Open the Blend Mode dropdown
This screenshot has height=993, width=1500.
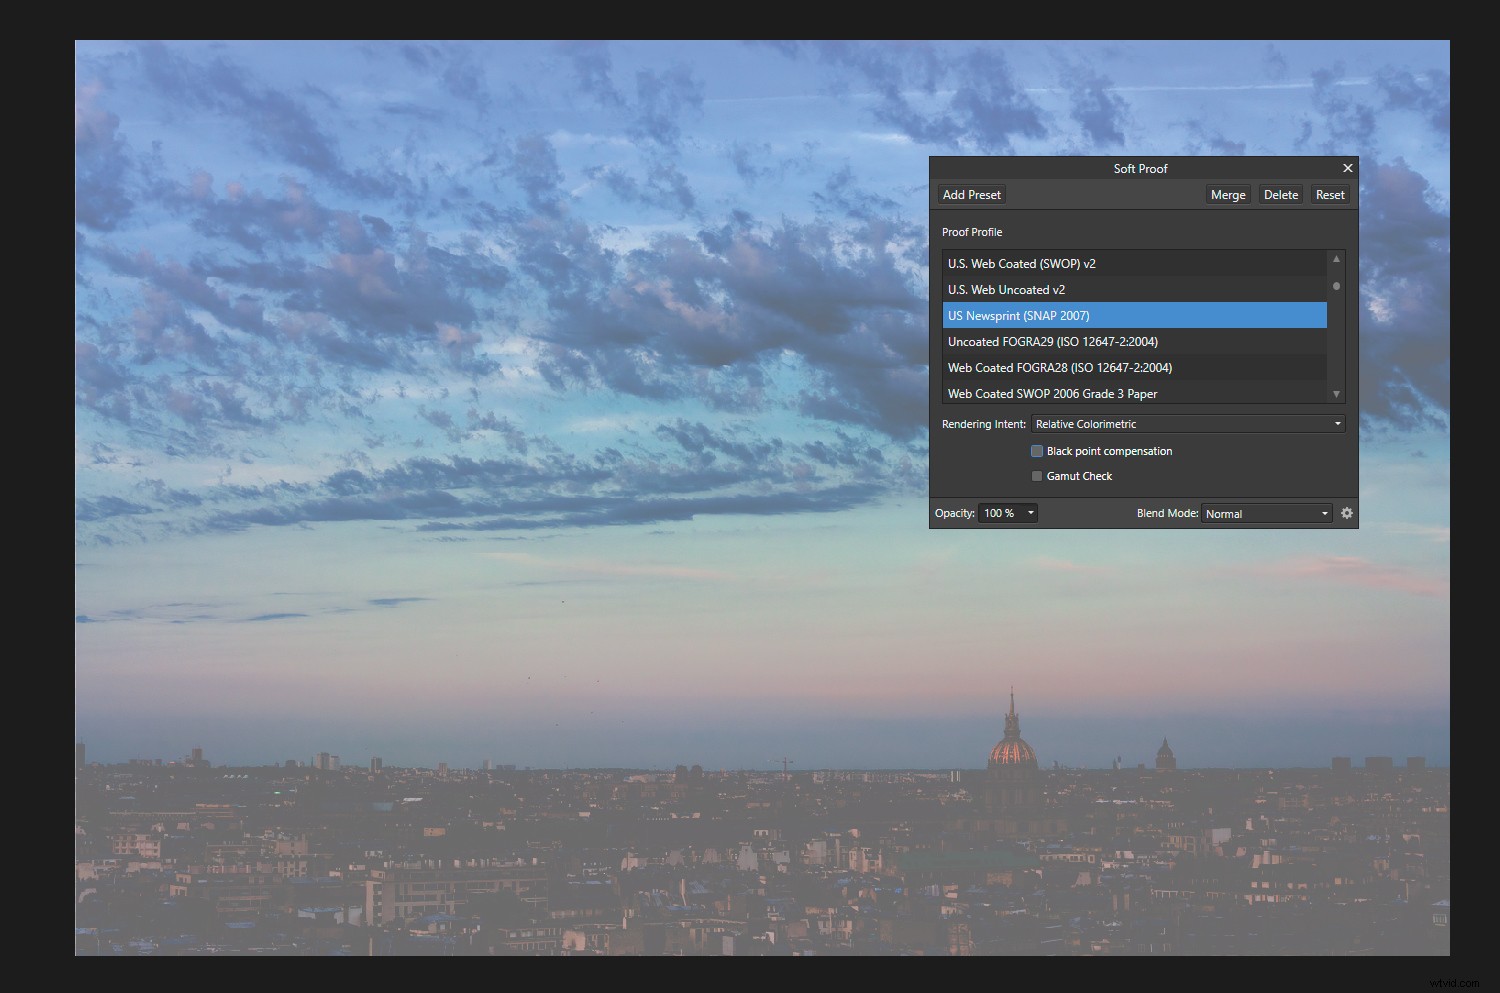(x=1265, y=513)
